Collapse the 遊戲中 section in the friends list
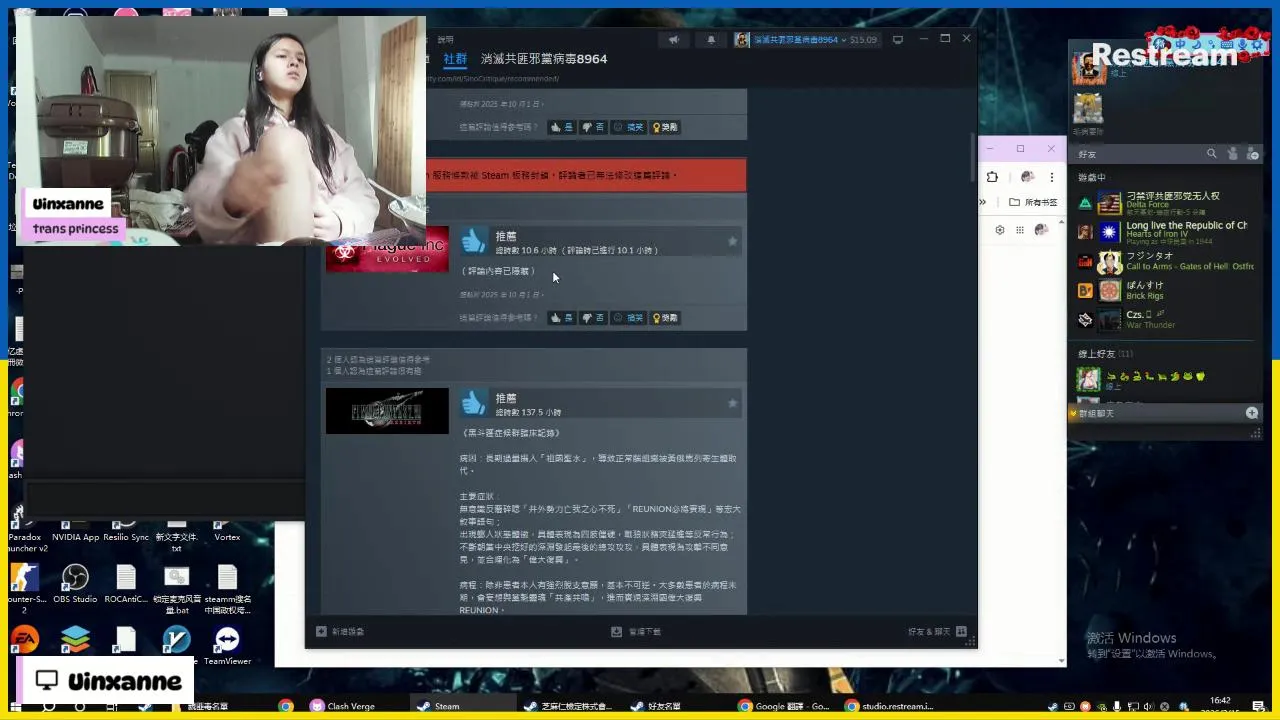1280x720 pixels. coord(1092,177)
